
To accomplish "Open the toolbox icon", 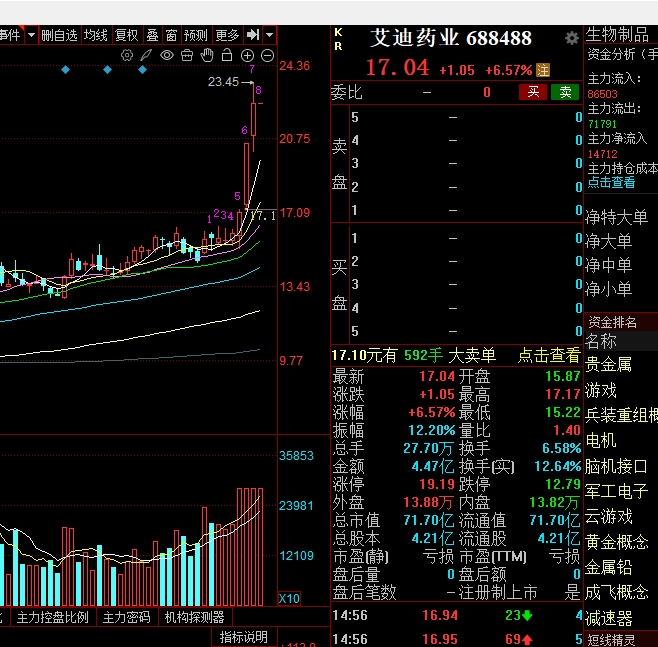I will pyautogui.click(x=187, y=55).
